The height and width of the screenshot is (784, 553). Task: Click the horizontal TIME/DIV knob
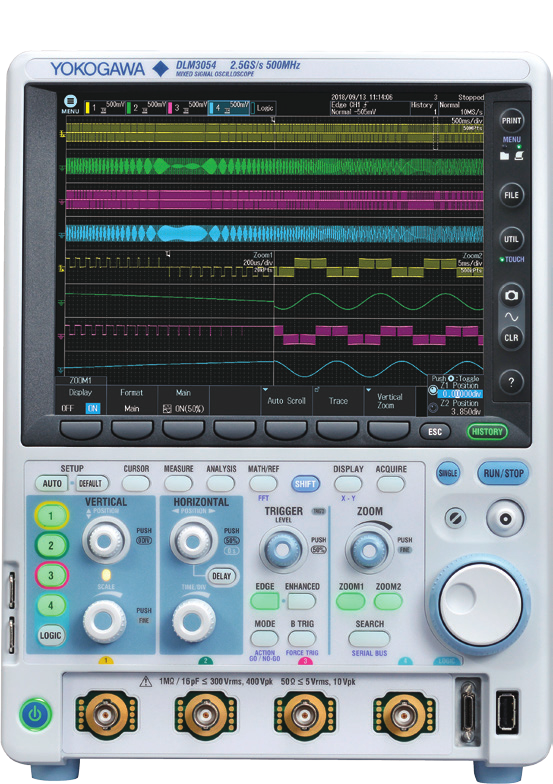[x=194, y=620]
